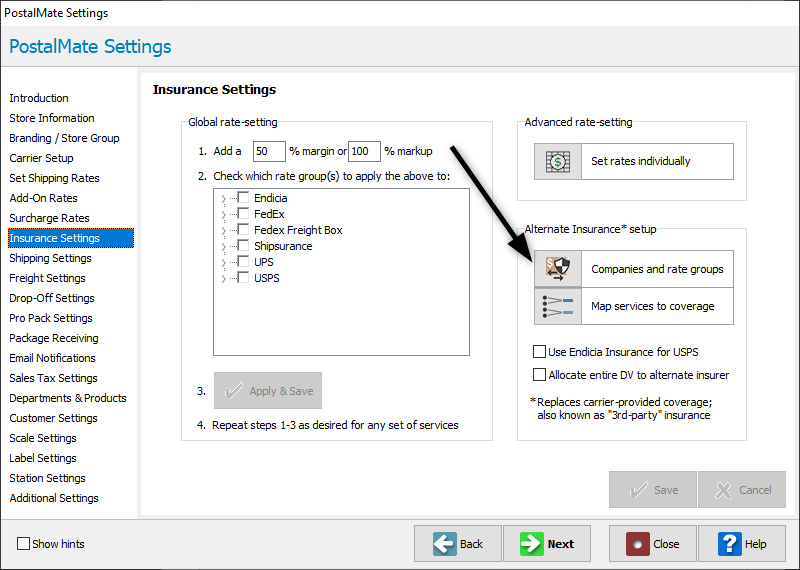Select Add-On Rates in the sidebar

click(43, 198)
